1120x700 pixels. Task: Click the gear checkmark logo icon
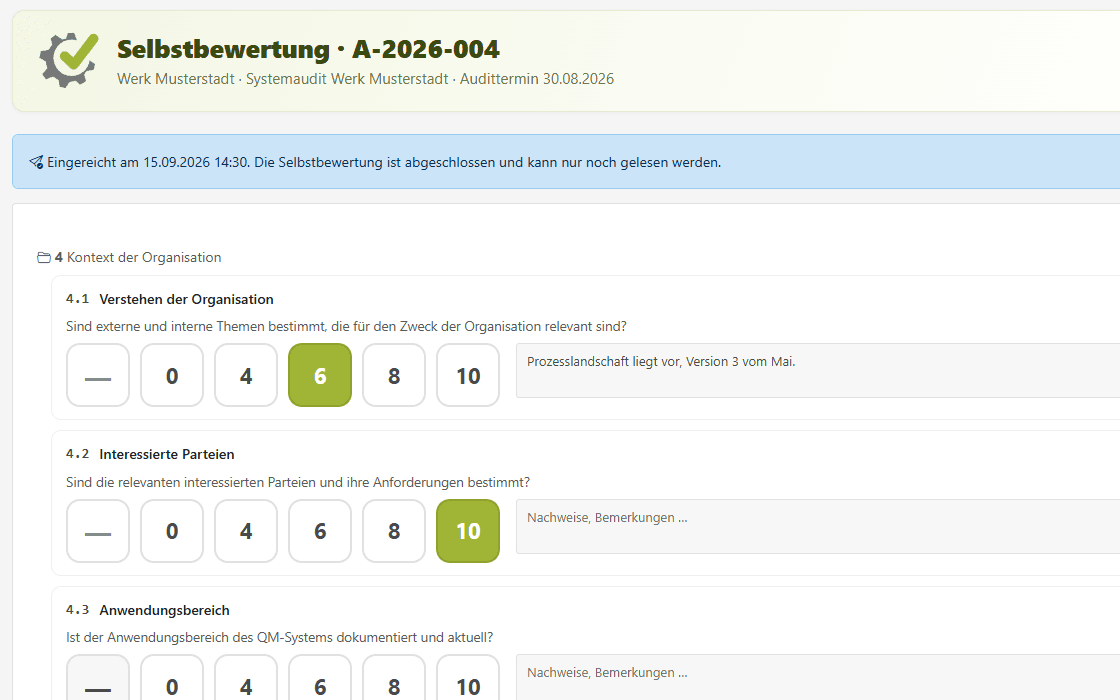(69, 60)
